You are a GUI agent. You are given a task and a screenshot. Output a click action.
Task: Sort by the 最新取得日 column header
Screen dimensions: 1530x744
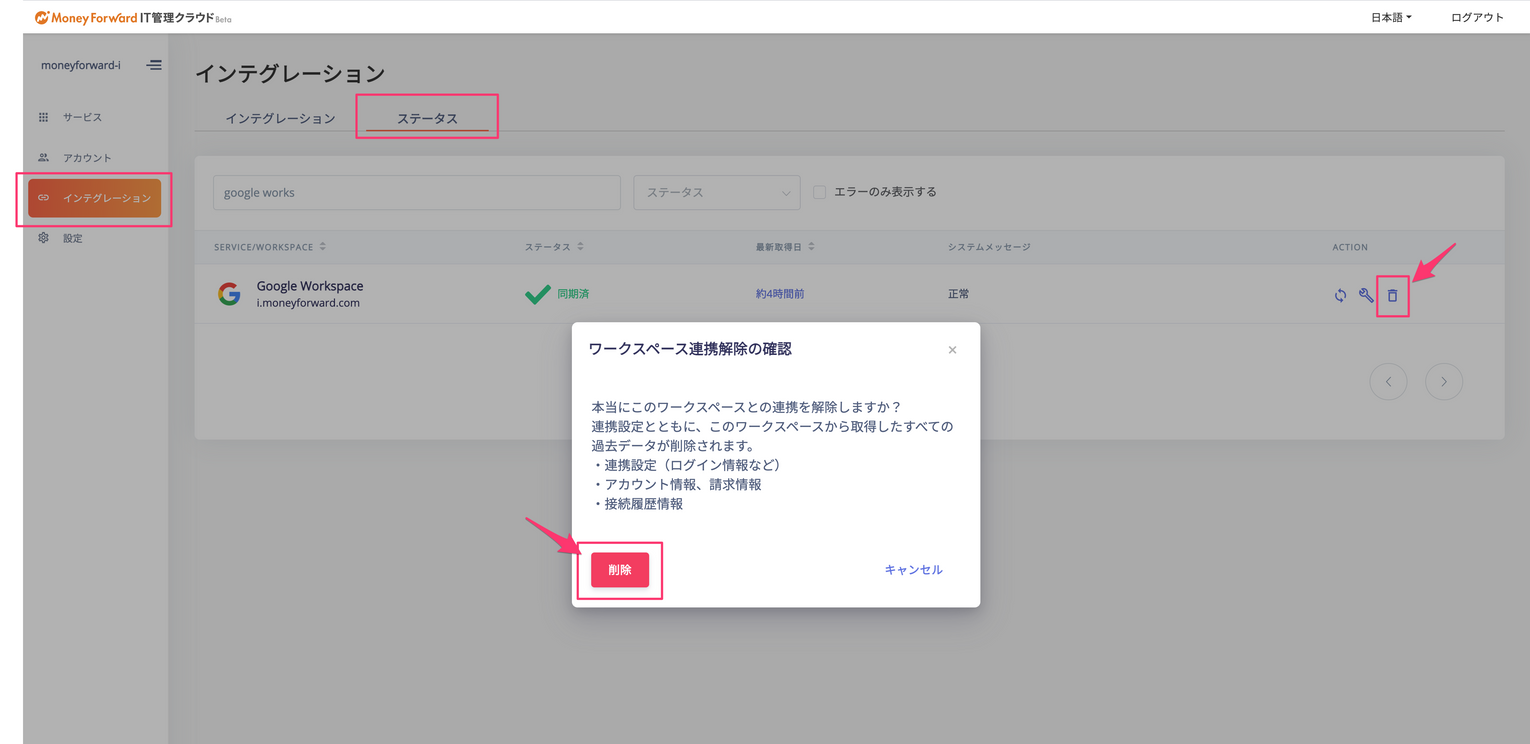point(785,247)
